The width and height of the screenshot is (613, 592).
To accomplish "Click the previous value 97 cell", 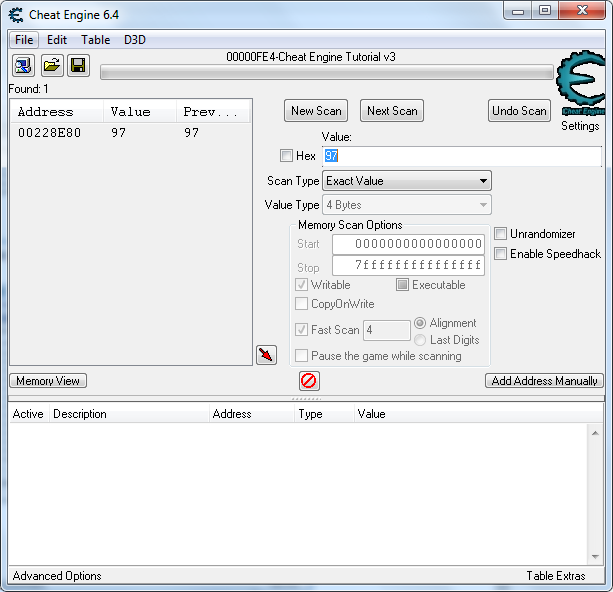I will coord(191,133).
